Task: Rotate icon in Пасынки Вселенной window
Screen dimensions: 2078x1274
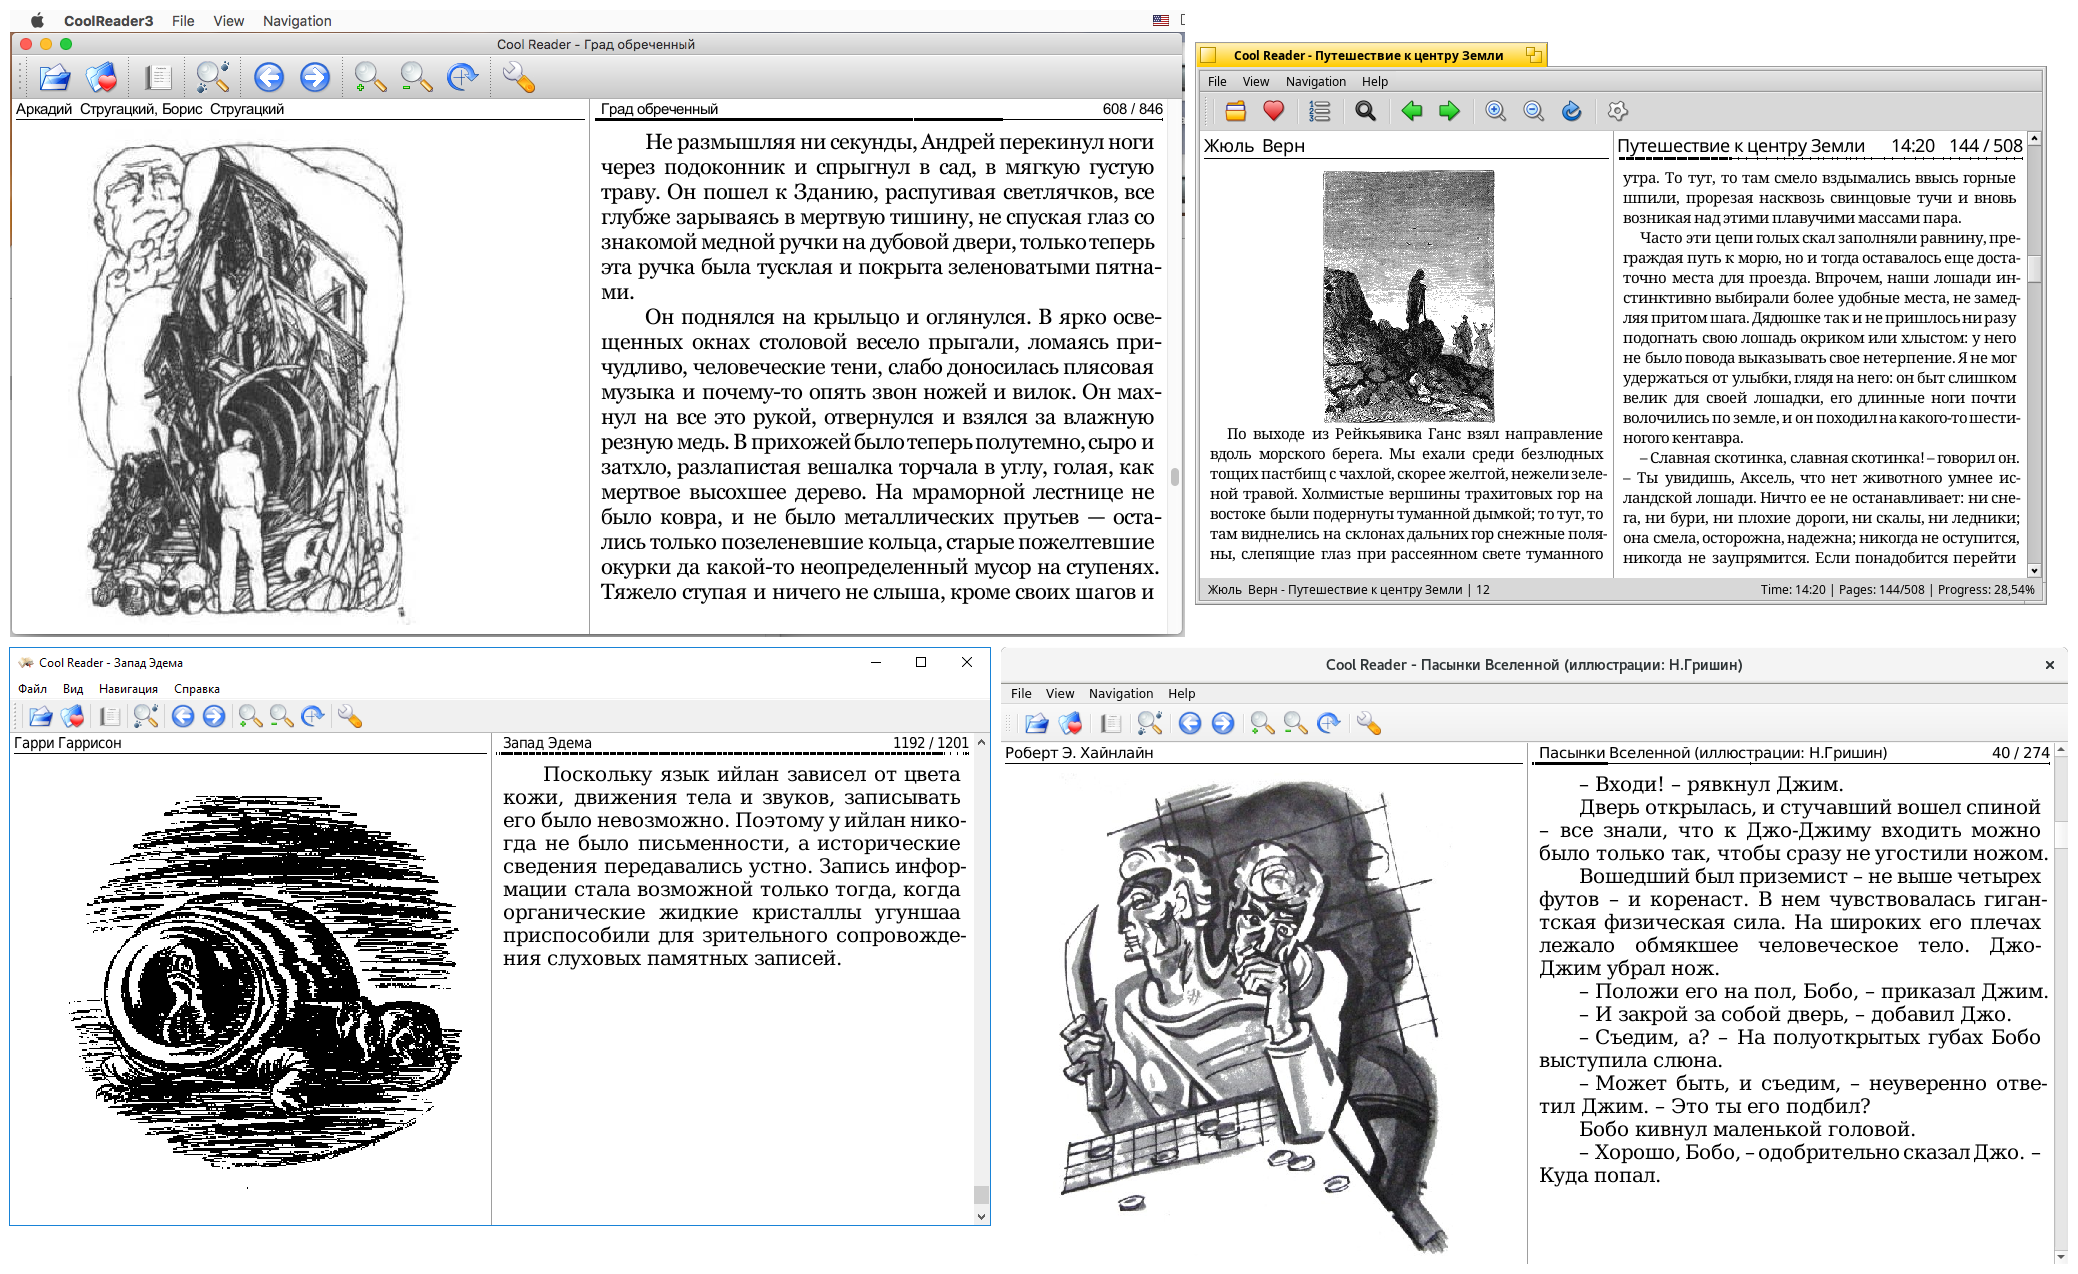Action: tap(1328, 723)
